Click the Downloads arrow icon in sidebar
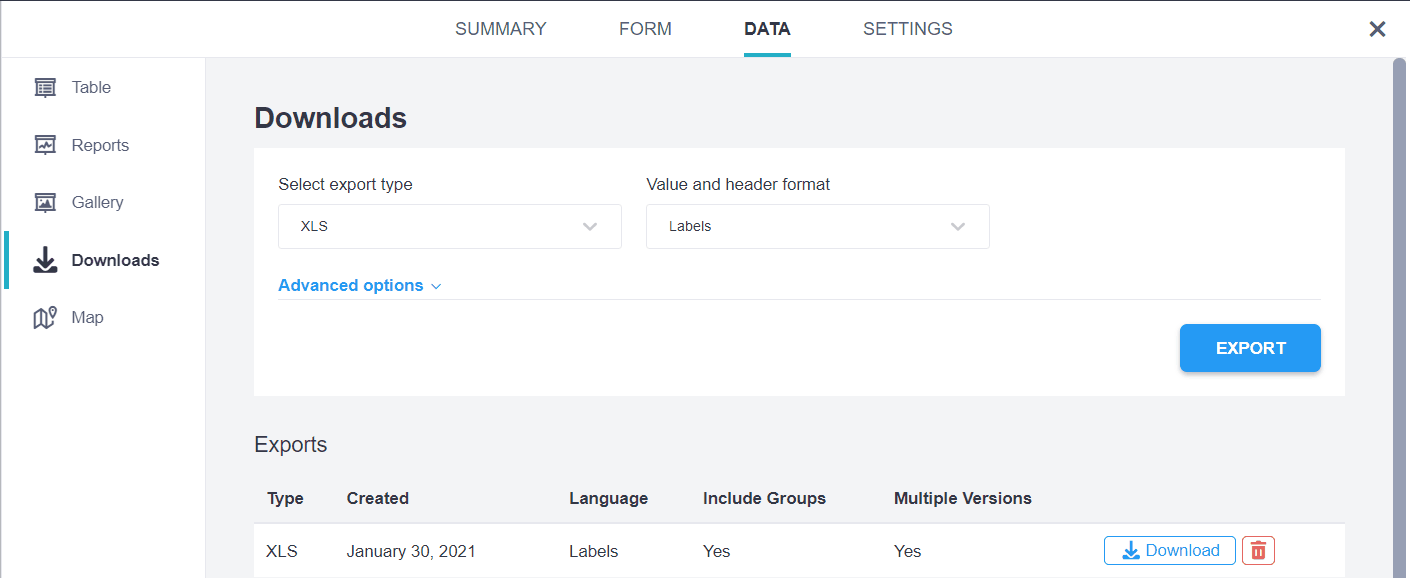The width and height of the screenshot is (1410, 578). 45,261
